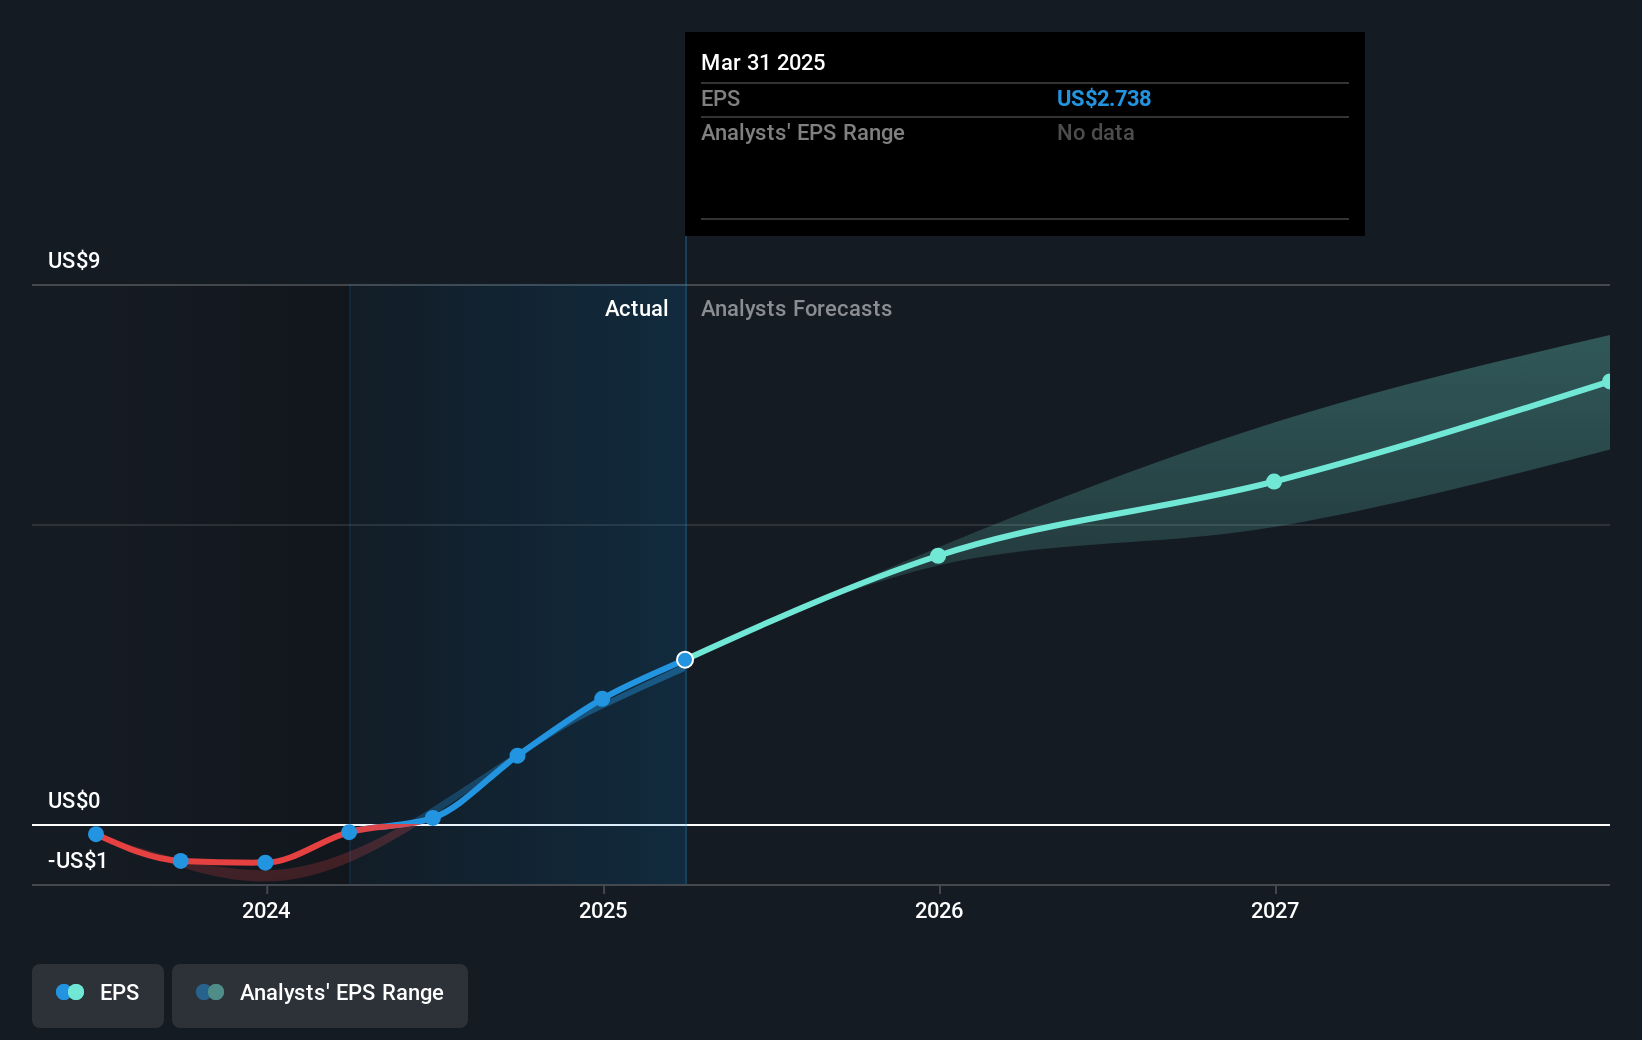Select the EPS data point at start of 2024

(x=265, y=863)
